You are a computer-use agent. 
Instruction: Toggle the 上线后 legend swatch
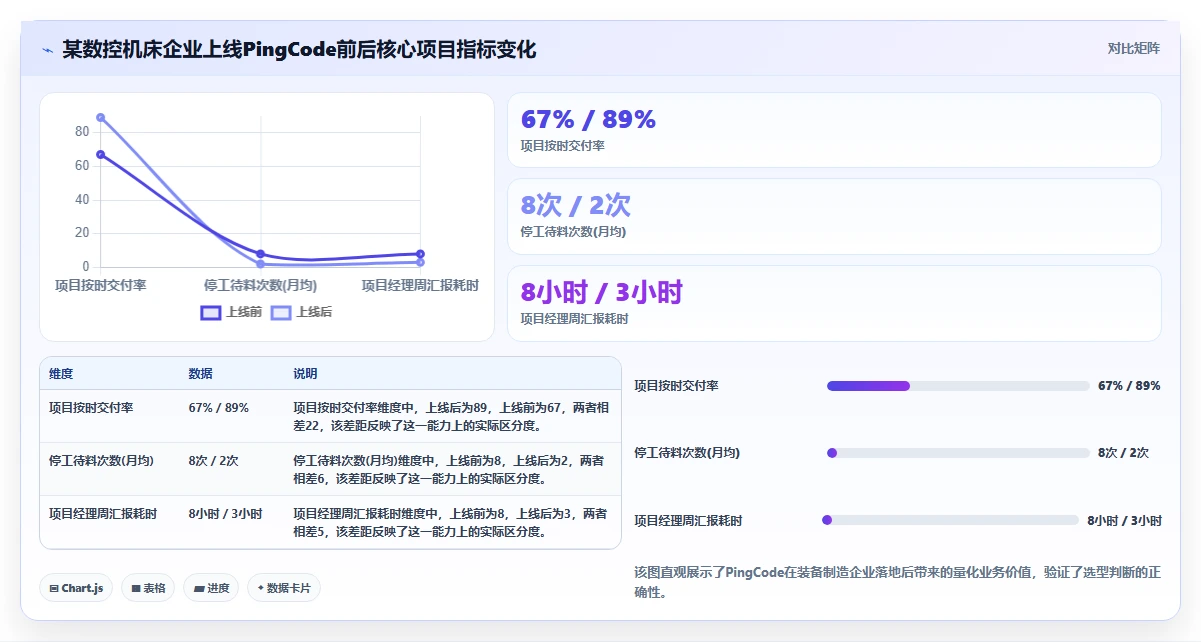(x=281, y=312)
